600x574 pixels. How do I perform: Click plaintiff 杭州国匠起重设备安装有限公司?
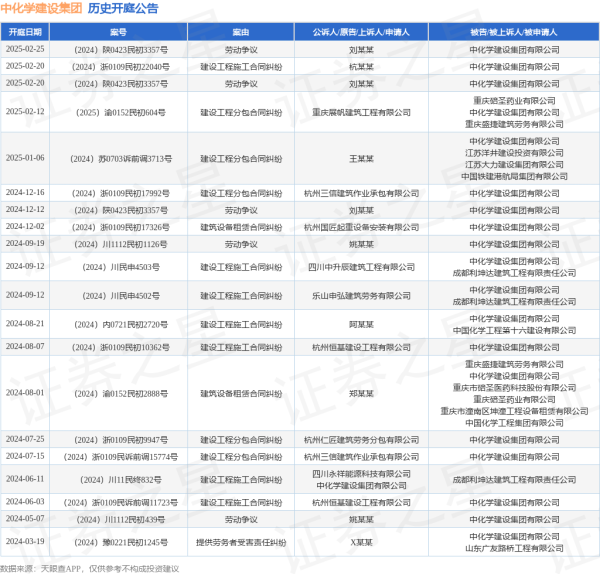coord(361,227)
